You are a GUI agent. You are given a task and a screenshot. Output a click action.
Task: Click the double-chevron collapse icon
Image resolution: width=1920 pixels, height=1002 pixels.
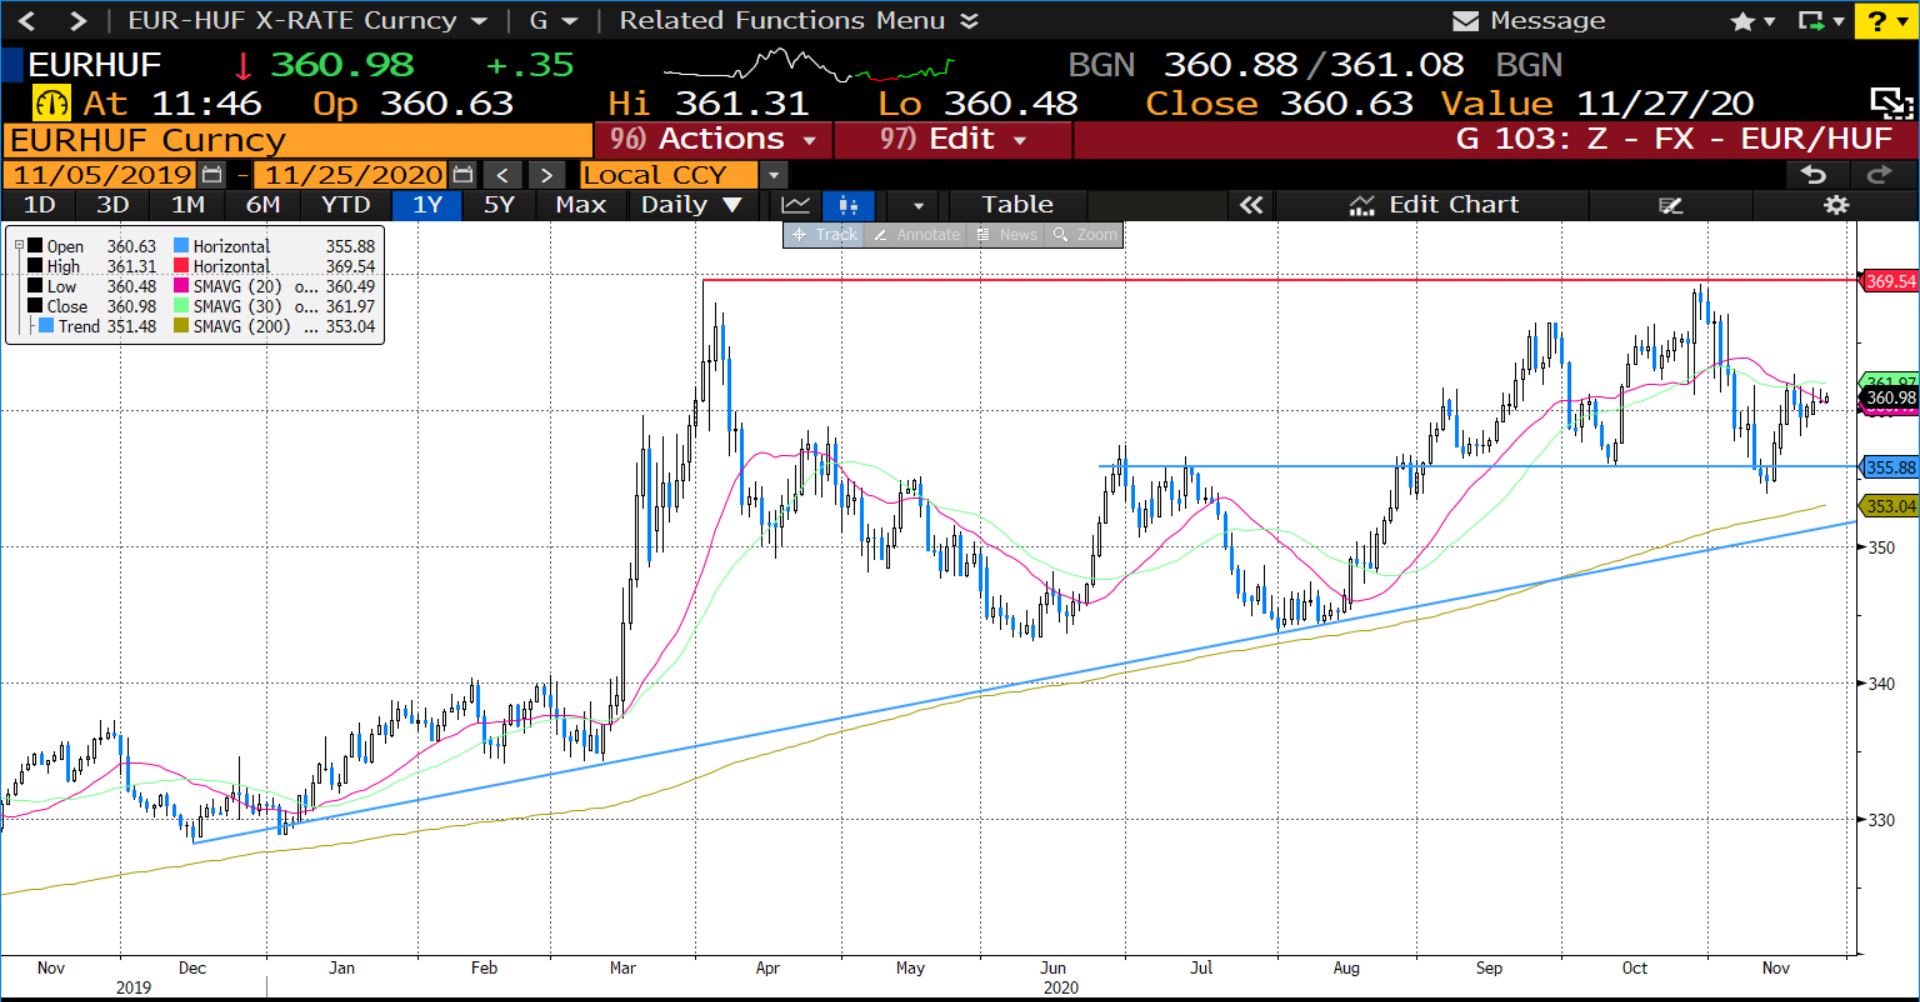(1251, 205)
